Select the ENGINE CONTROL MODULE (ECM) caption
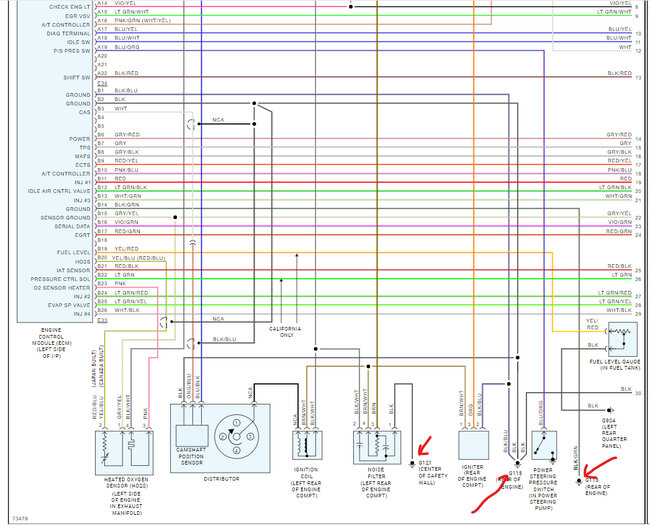This screenshot has width=650, height=526. point(51,343)
